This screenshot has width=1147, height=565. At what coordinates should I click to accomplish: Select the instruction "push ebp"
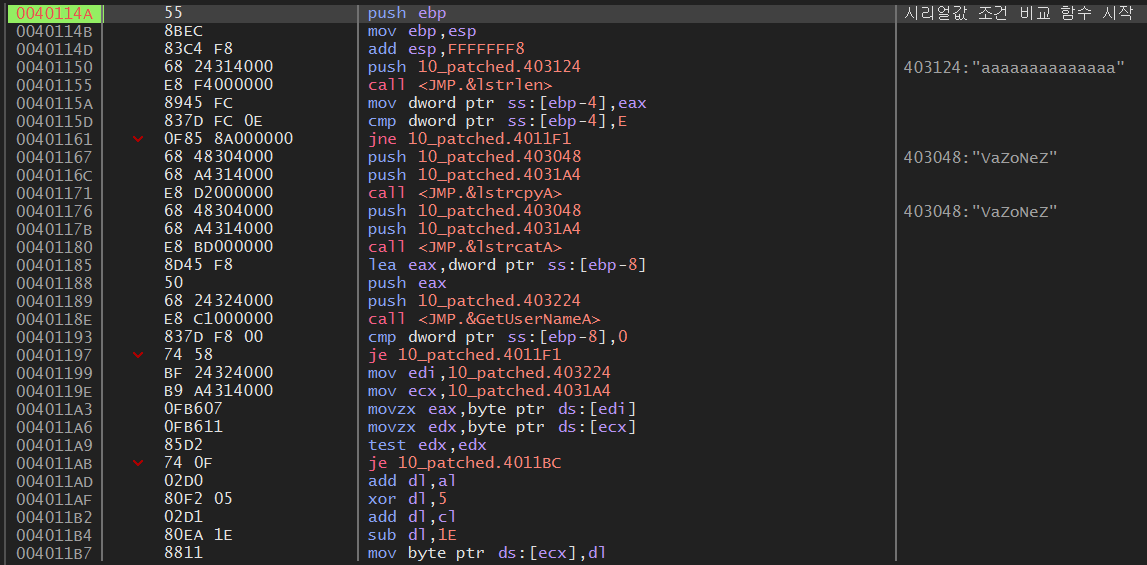point(407,13)
